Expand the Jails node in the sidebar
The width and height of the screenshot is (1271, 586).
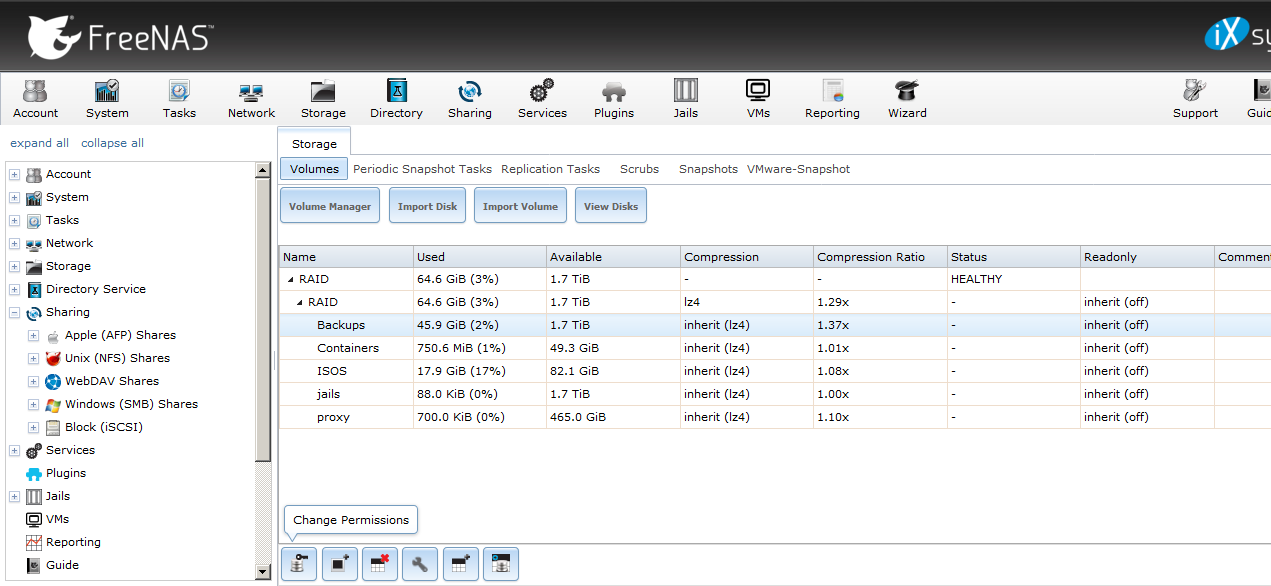point(14,497)
